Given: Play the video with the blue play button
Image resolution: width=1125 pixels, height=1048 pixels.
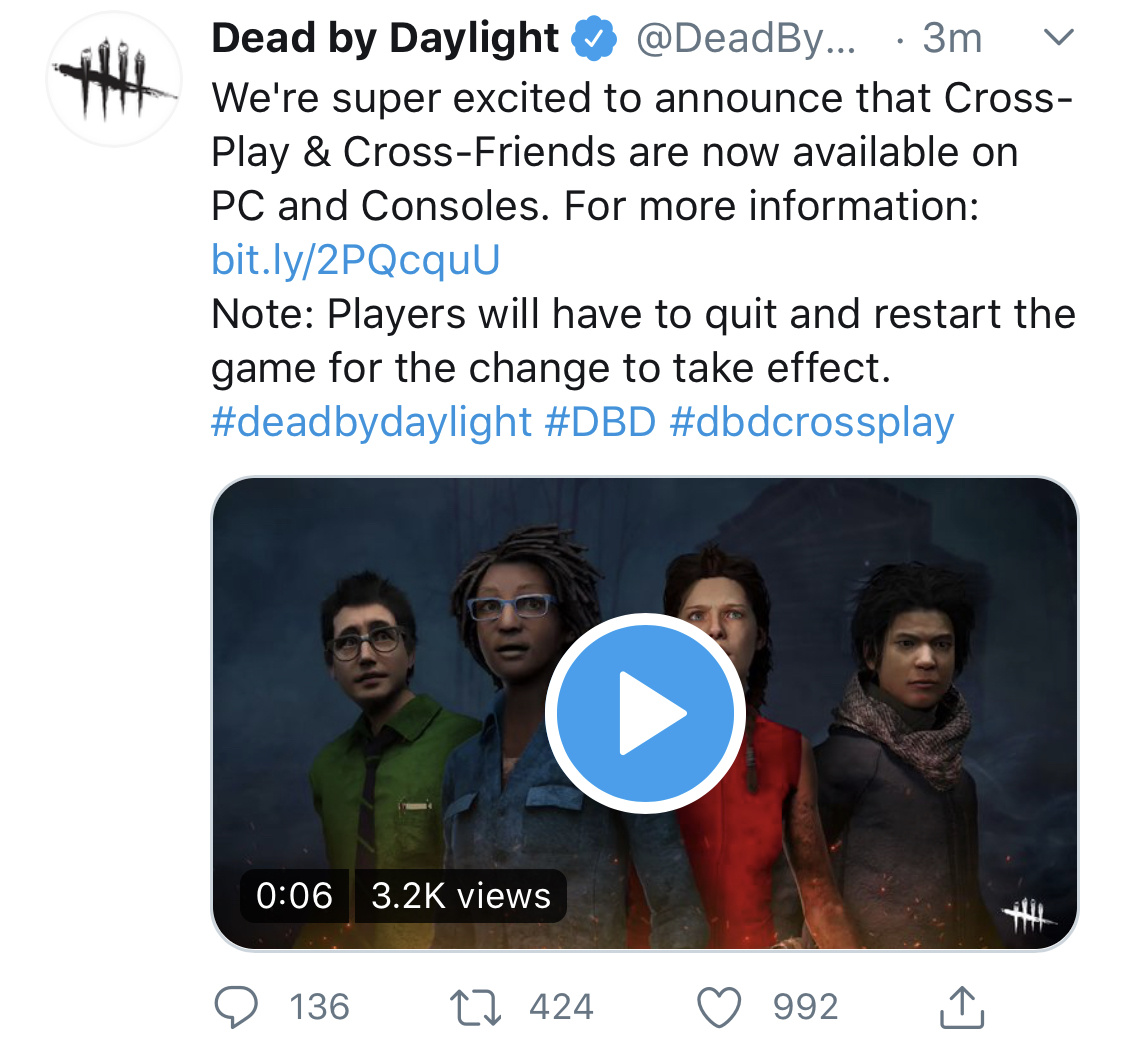Looking at the screenshot, I should click(644, 713).
